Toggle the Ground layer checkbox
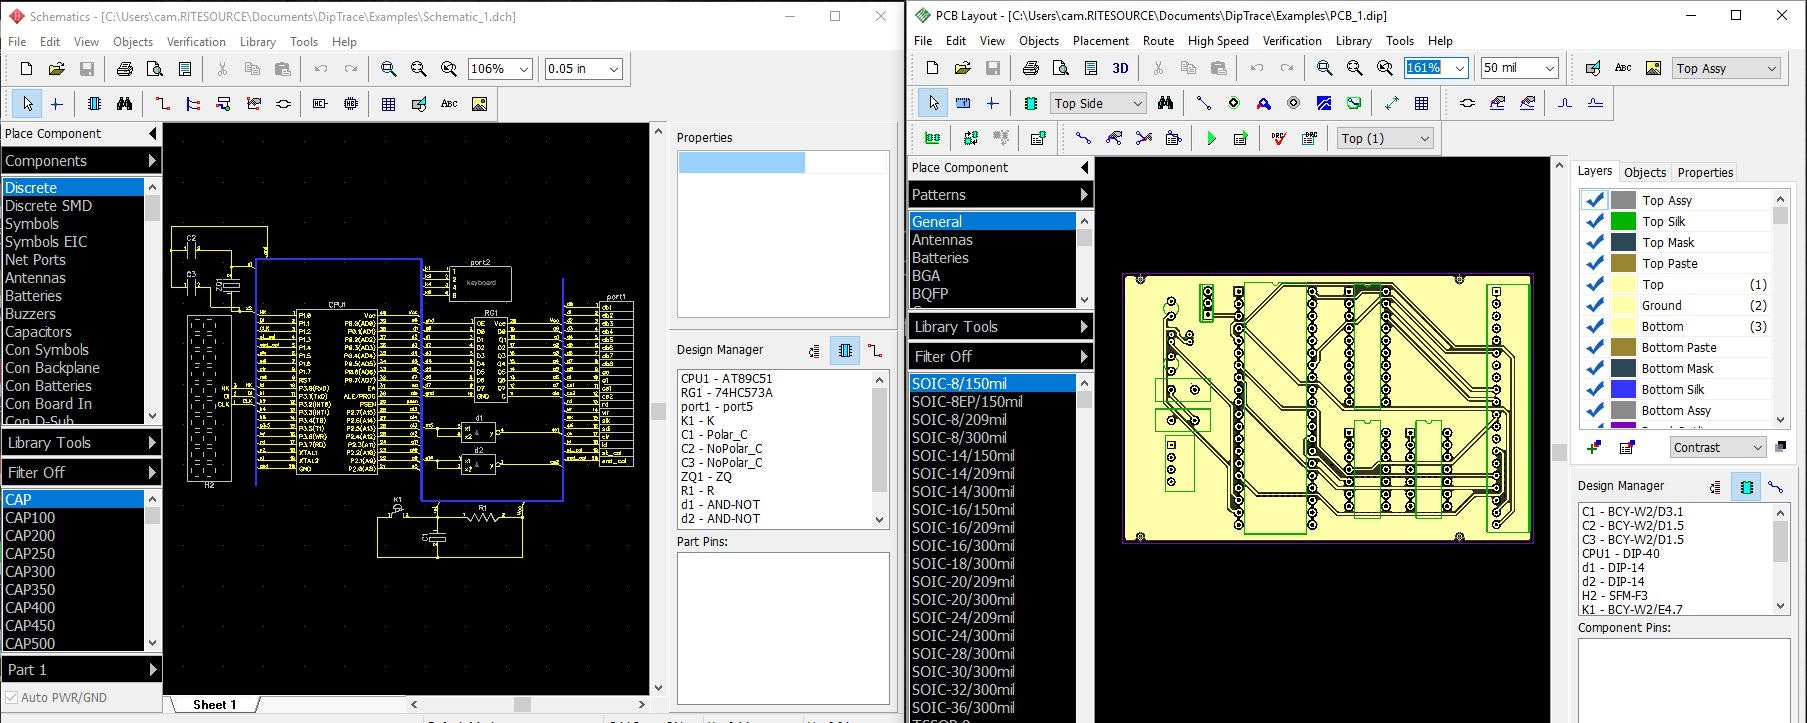The image size is (1807, 723). click(x=1594, y=306)
